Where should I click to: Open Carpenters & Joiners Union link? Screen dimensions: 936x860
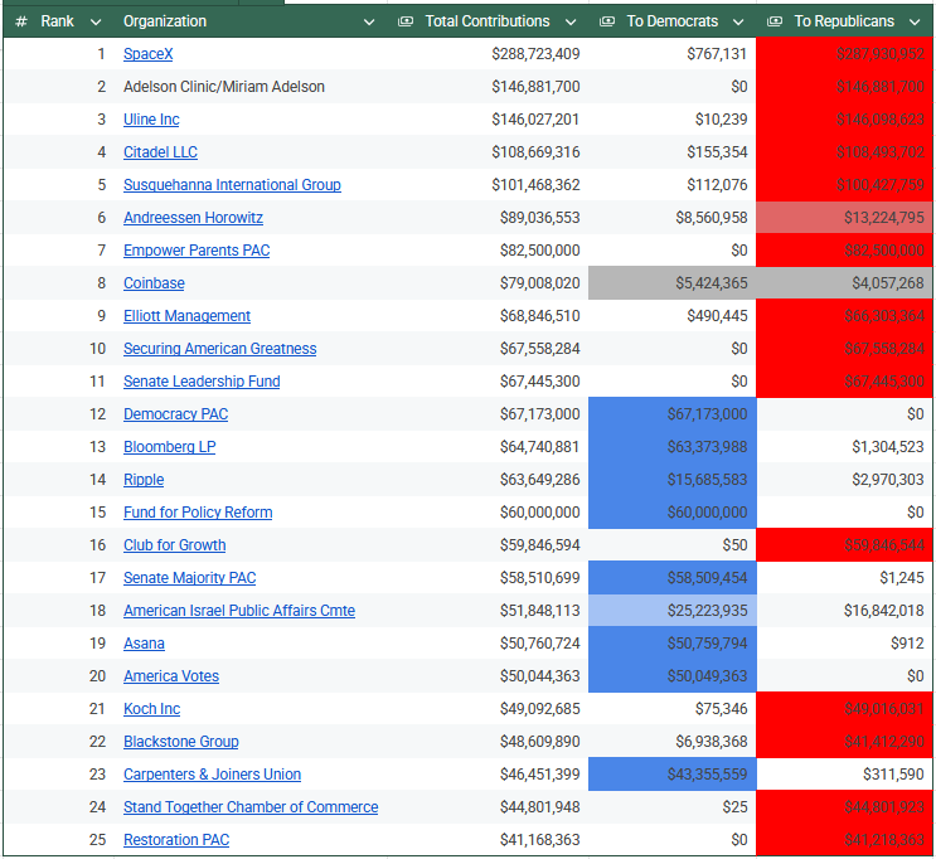212,775
